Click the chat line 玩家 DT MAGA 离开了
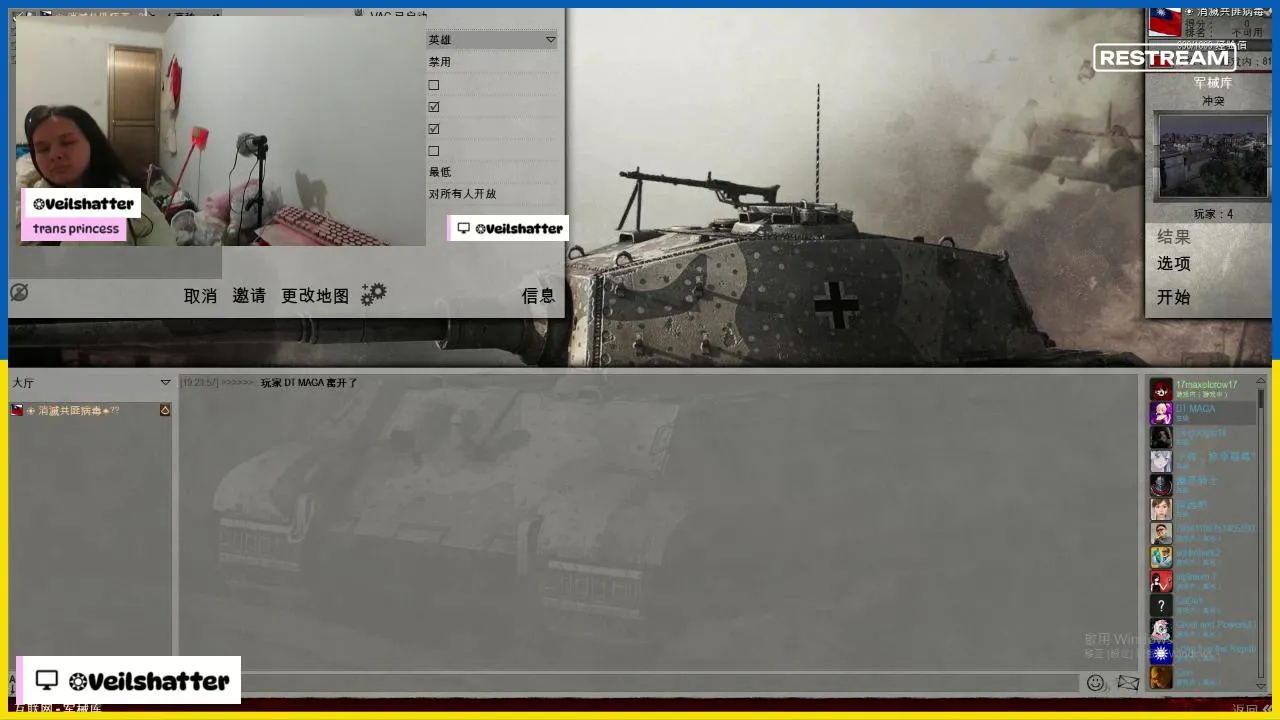The image size is (1280, 720). [x=309, y=383]
